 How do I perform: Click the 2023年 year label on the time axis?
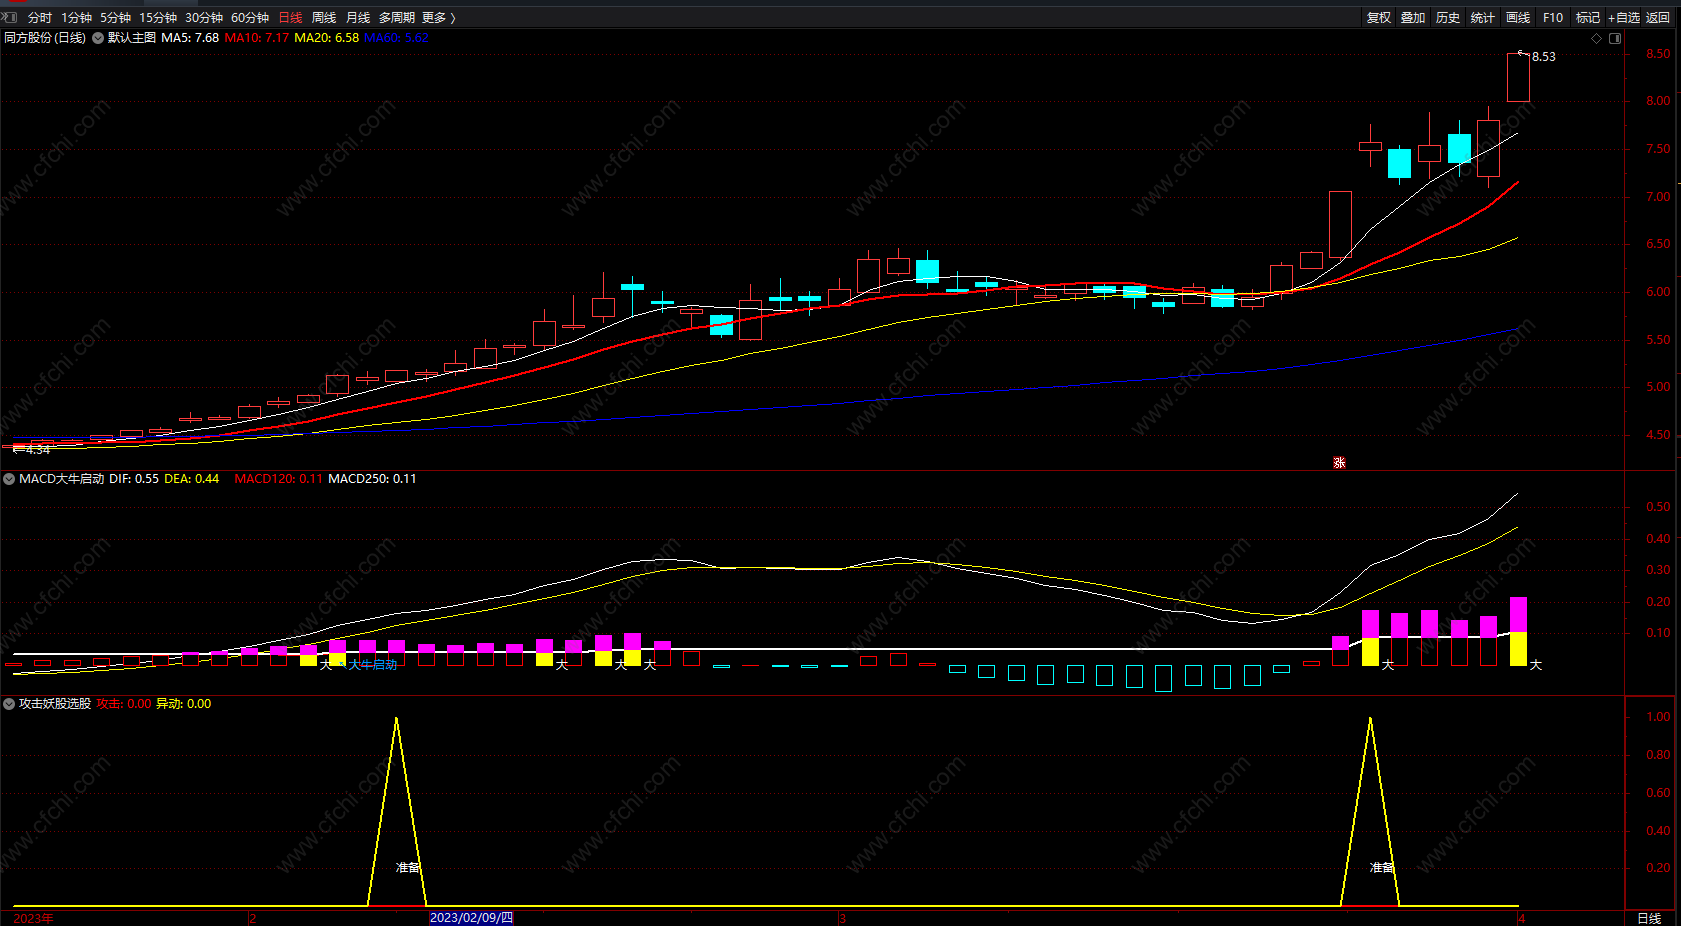click(34, 918)
